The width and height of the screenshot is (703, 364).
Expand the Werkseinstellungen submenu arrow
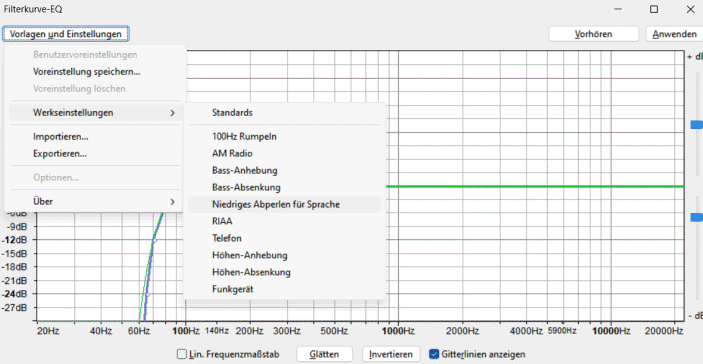tap(173, 113)
